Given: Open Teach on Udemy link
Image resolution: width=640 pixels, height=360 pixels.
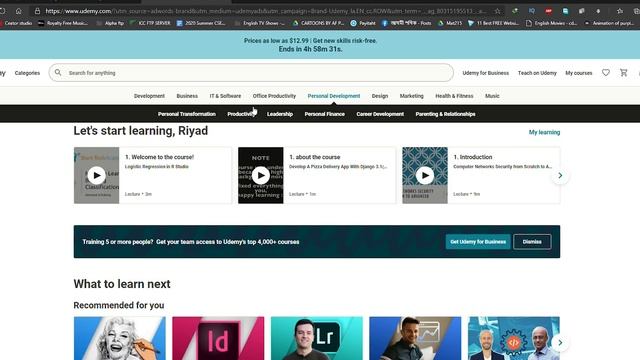Looking at the screenshot, I should pos(537,73).
